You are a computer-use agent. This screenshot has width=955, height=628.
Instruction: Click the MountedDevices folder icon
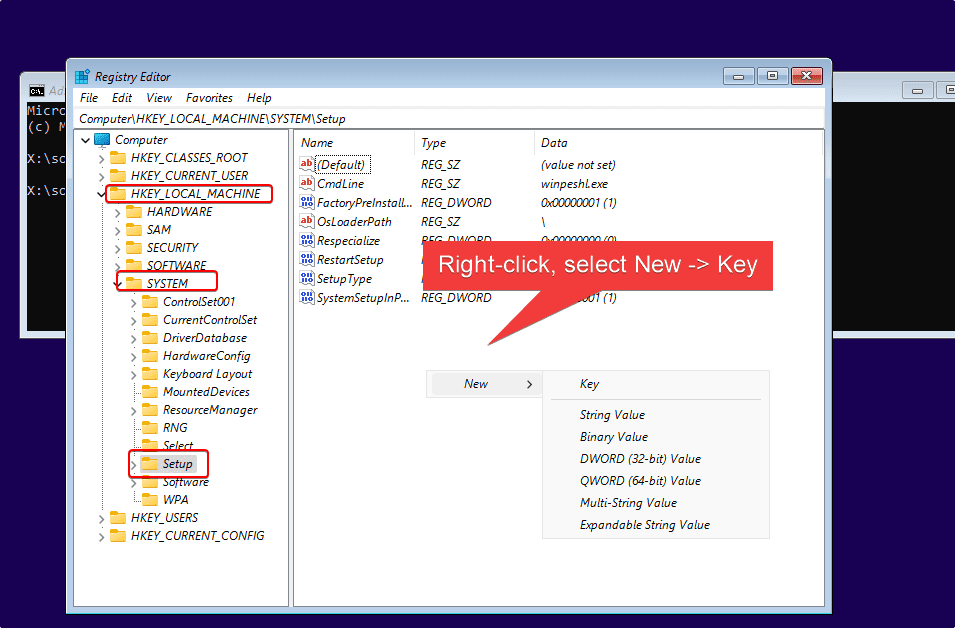(149, 392)
